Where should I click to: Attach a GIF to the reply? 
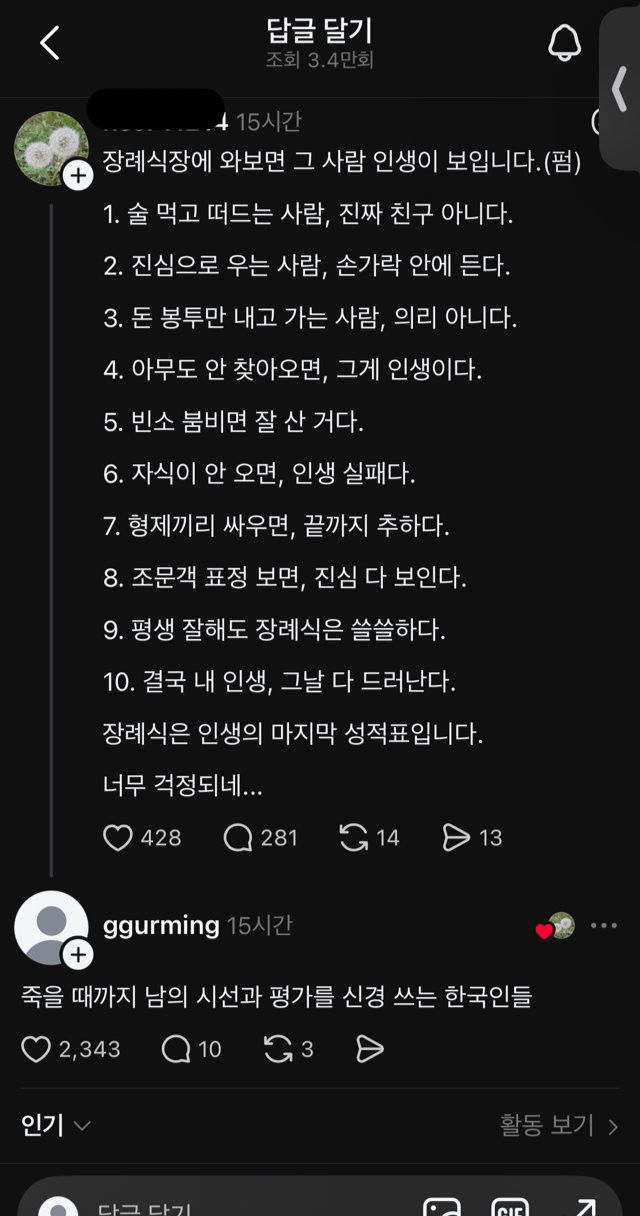[509, 1206]
